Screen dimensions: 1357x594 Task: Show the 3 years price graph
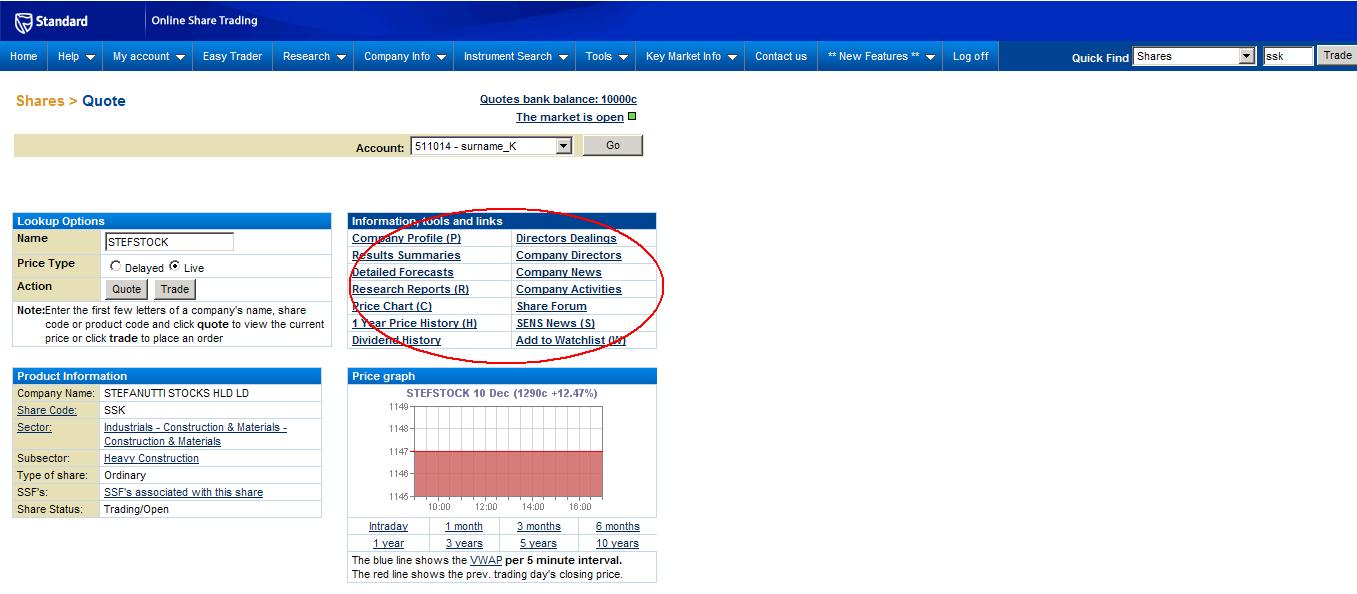click(x=464, y=543)
